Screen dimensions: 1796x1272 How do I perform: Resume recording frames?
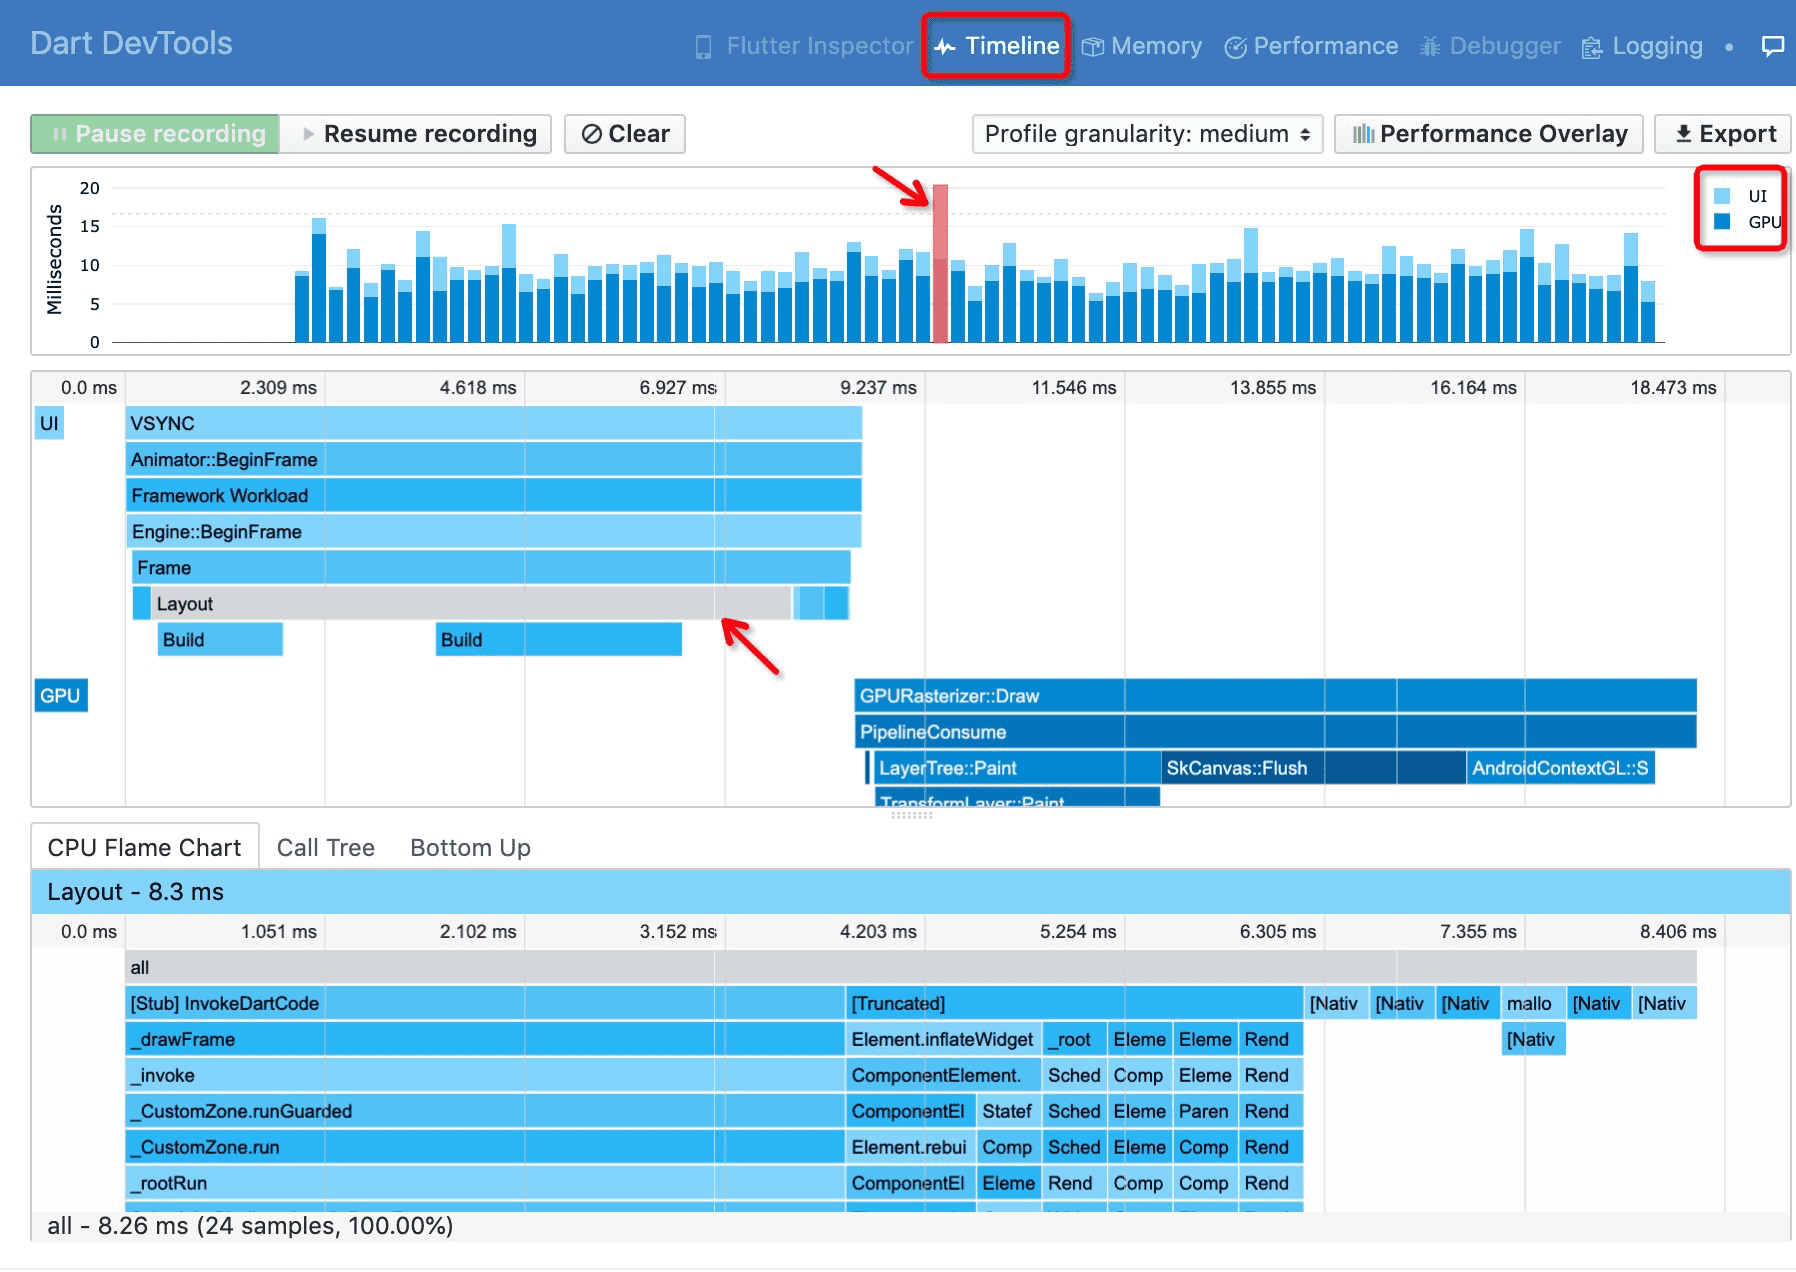pyautogui.click(x=416, y=134)
